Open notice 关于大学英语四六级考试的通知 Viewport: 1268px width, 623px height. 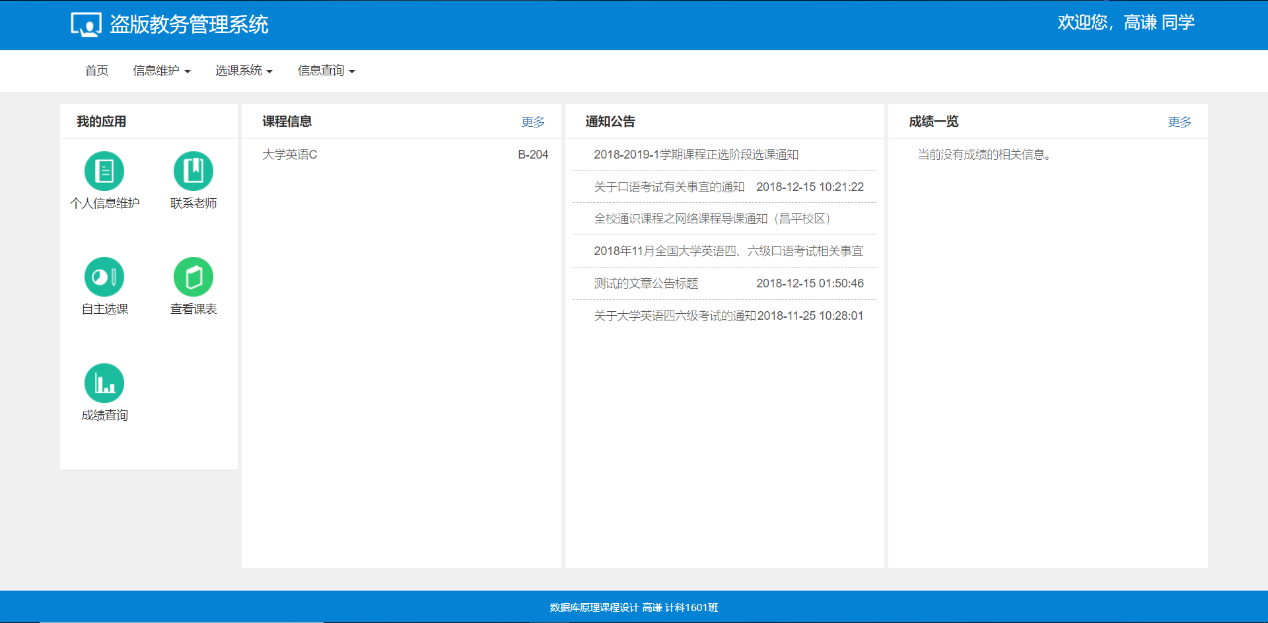[675, 315]
